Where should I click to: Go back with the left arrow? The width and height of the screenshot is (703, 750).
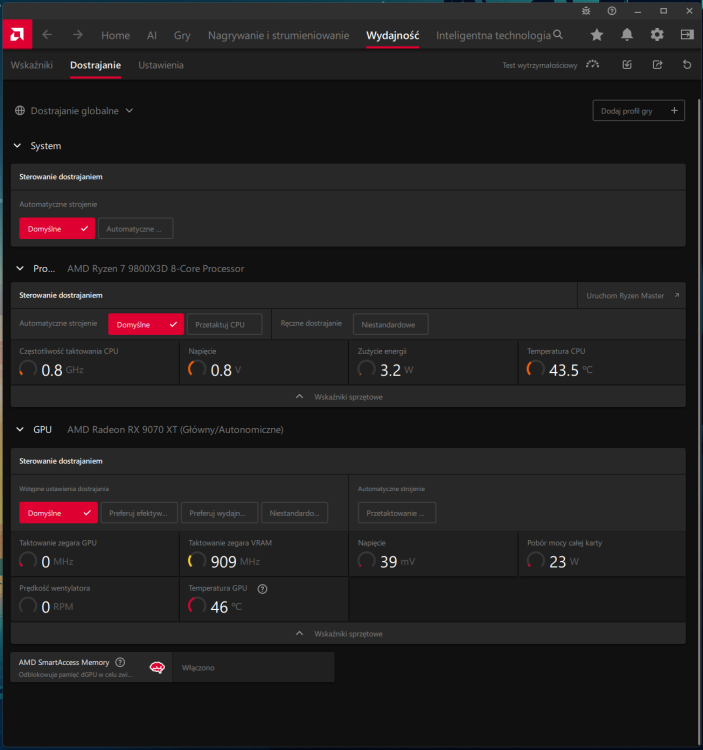(x=47, y=35)
